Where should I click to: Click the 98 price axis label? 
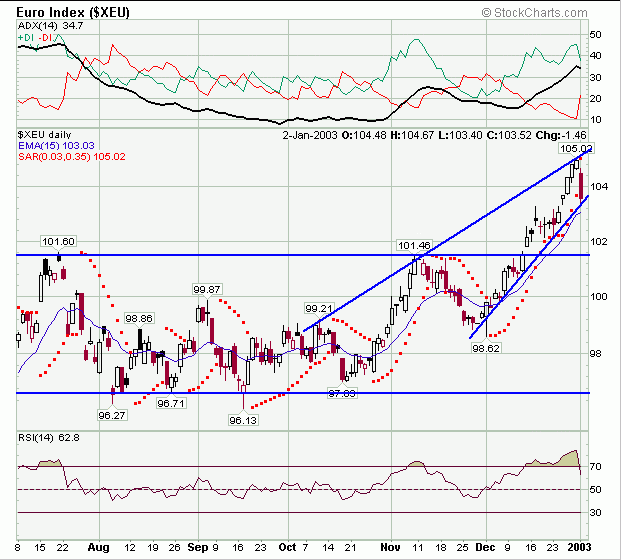[596, 353]
